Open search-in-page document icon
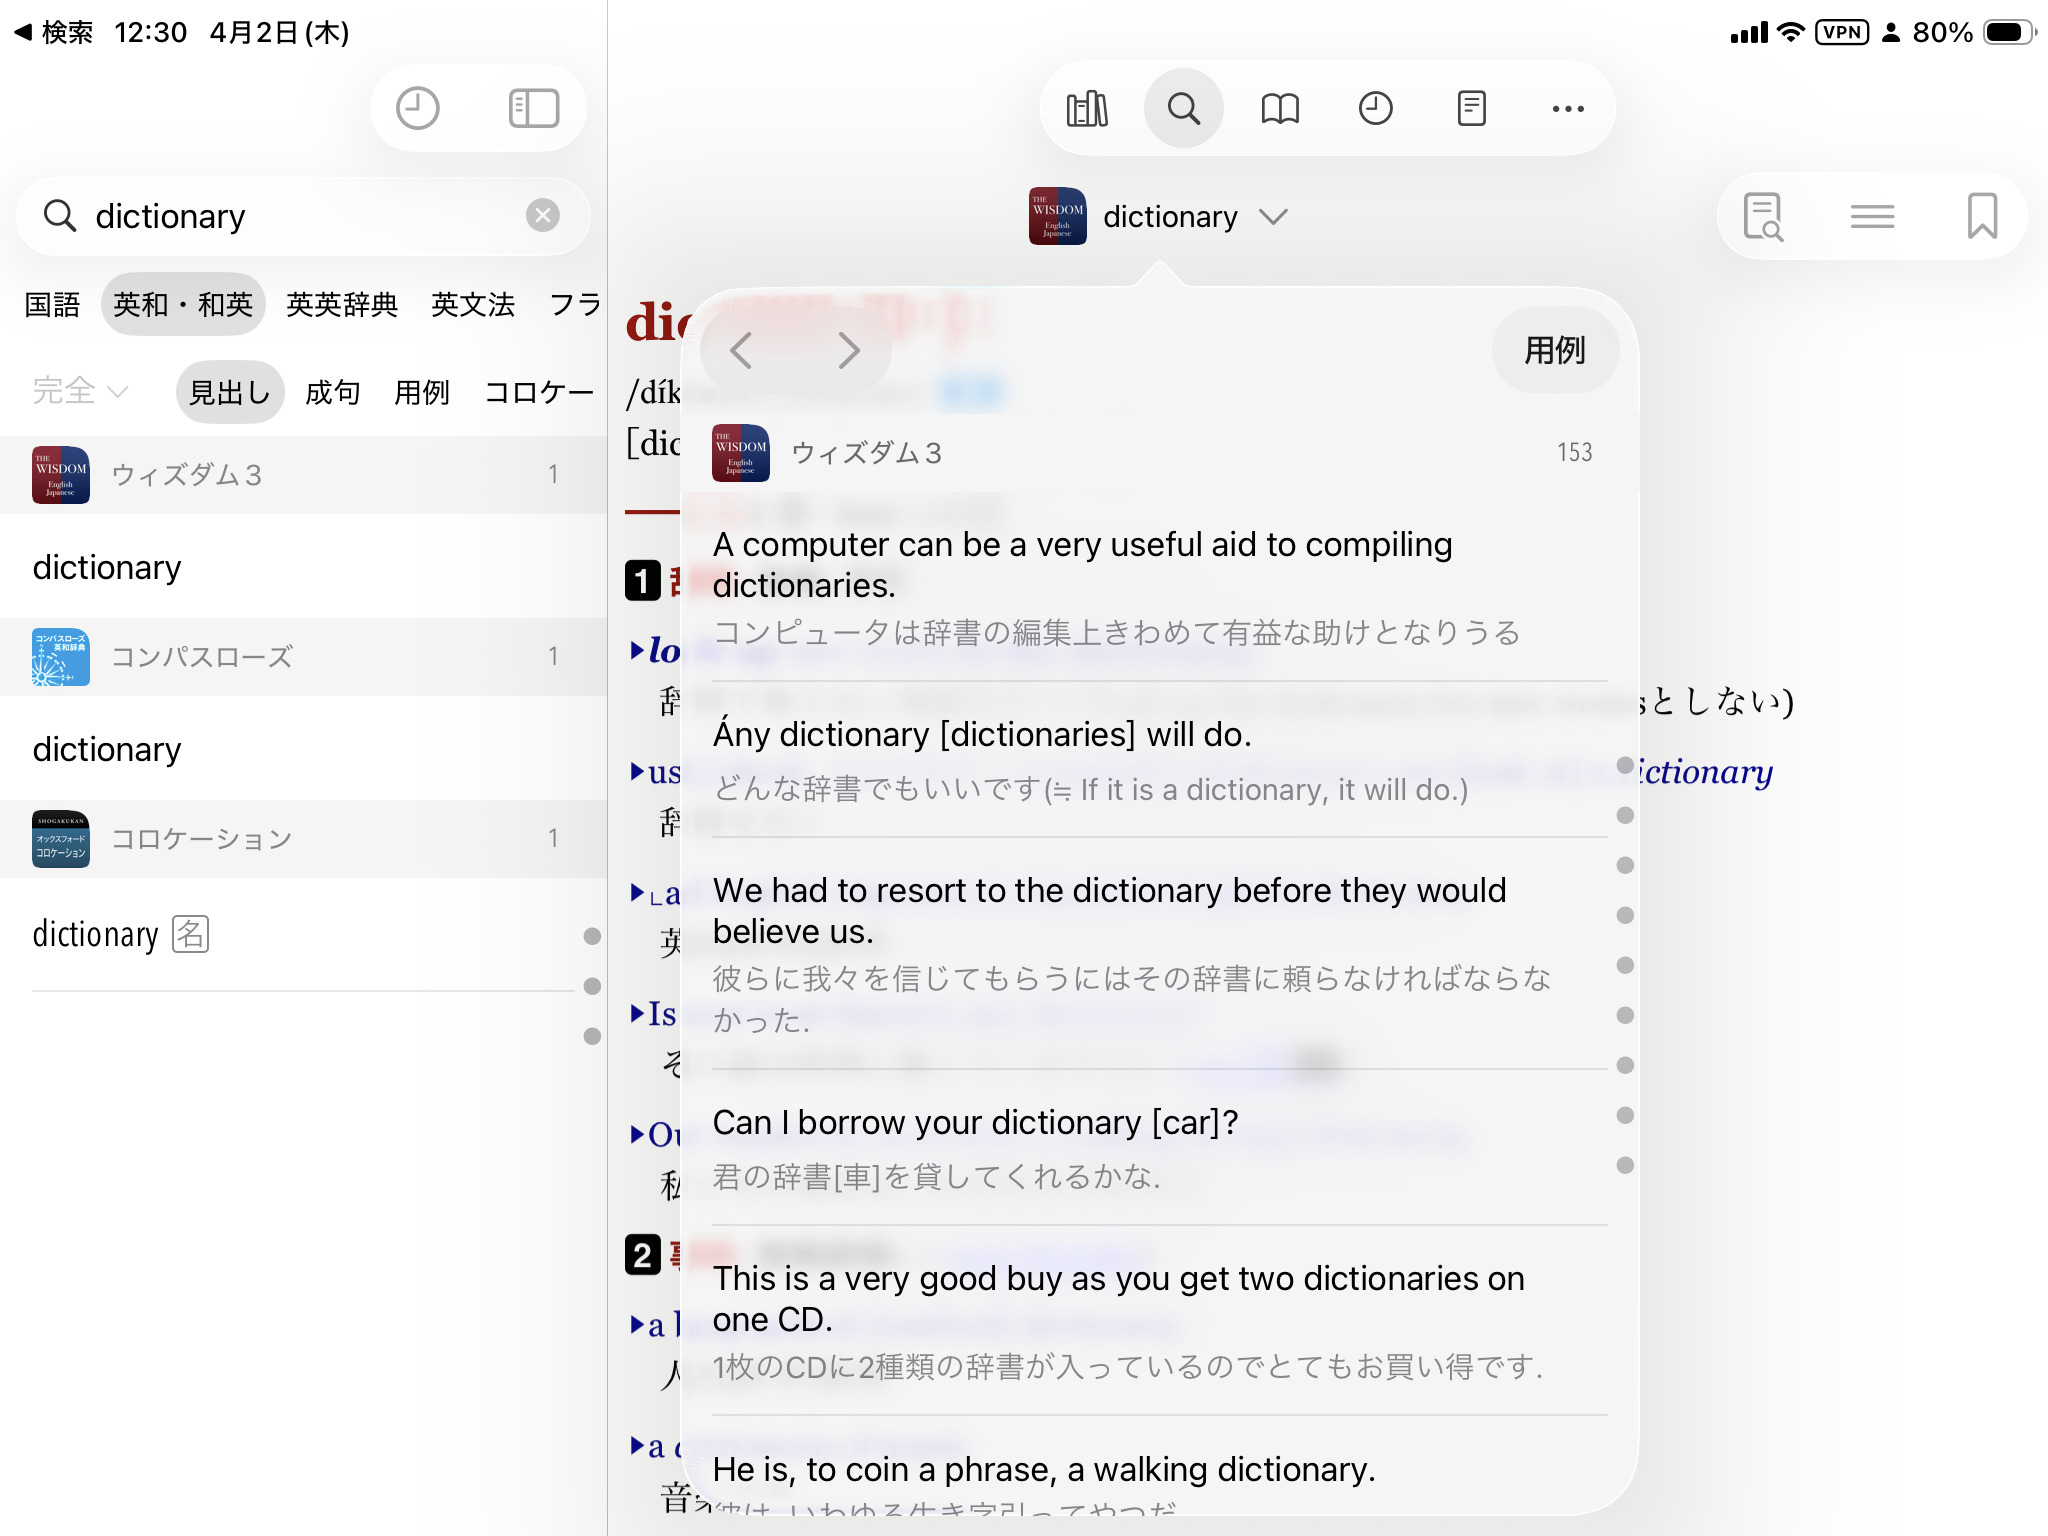Viewport: 2048px width, 1536px height. pyautogui.click(x=1763, y=216)
